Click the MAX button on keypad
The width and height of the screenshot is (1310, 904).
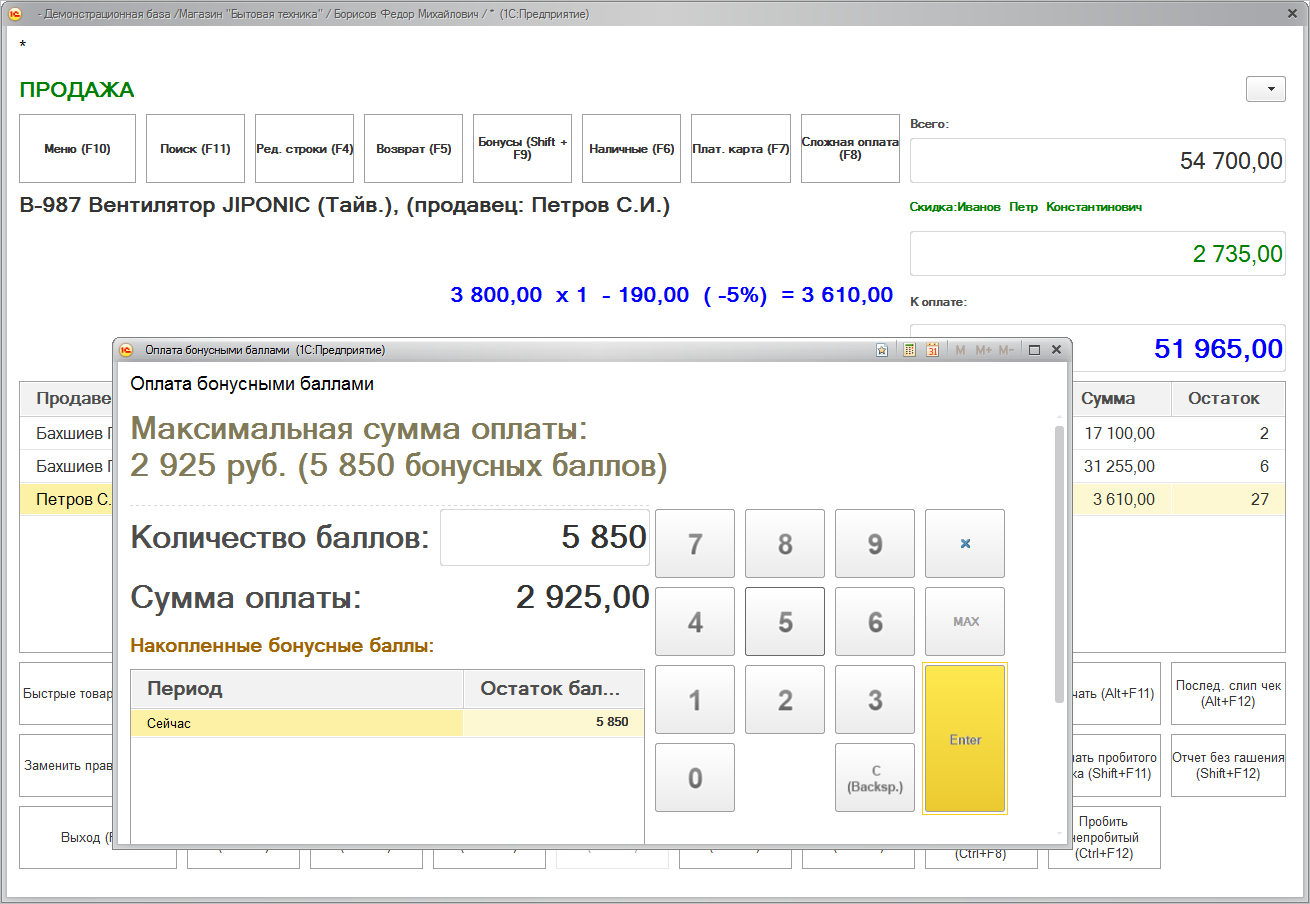965,622
